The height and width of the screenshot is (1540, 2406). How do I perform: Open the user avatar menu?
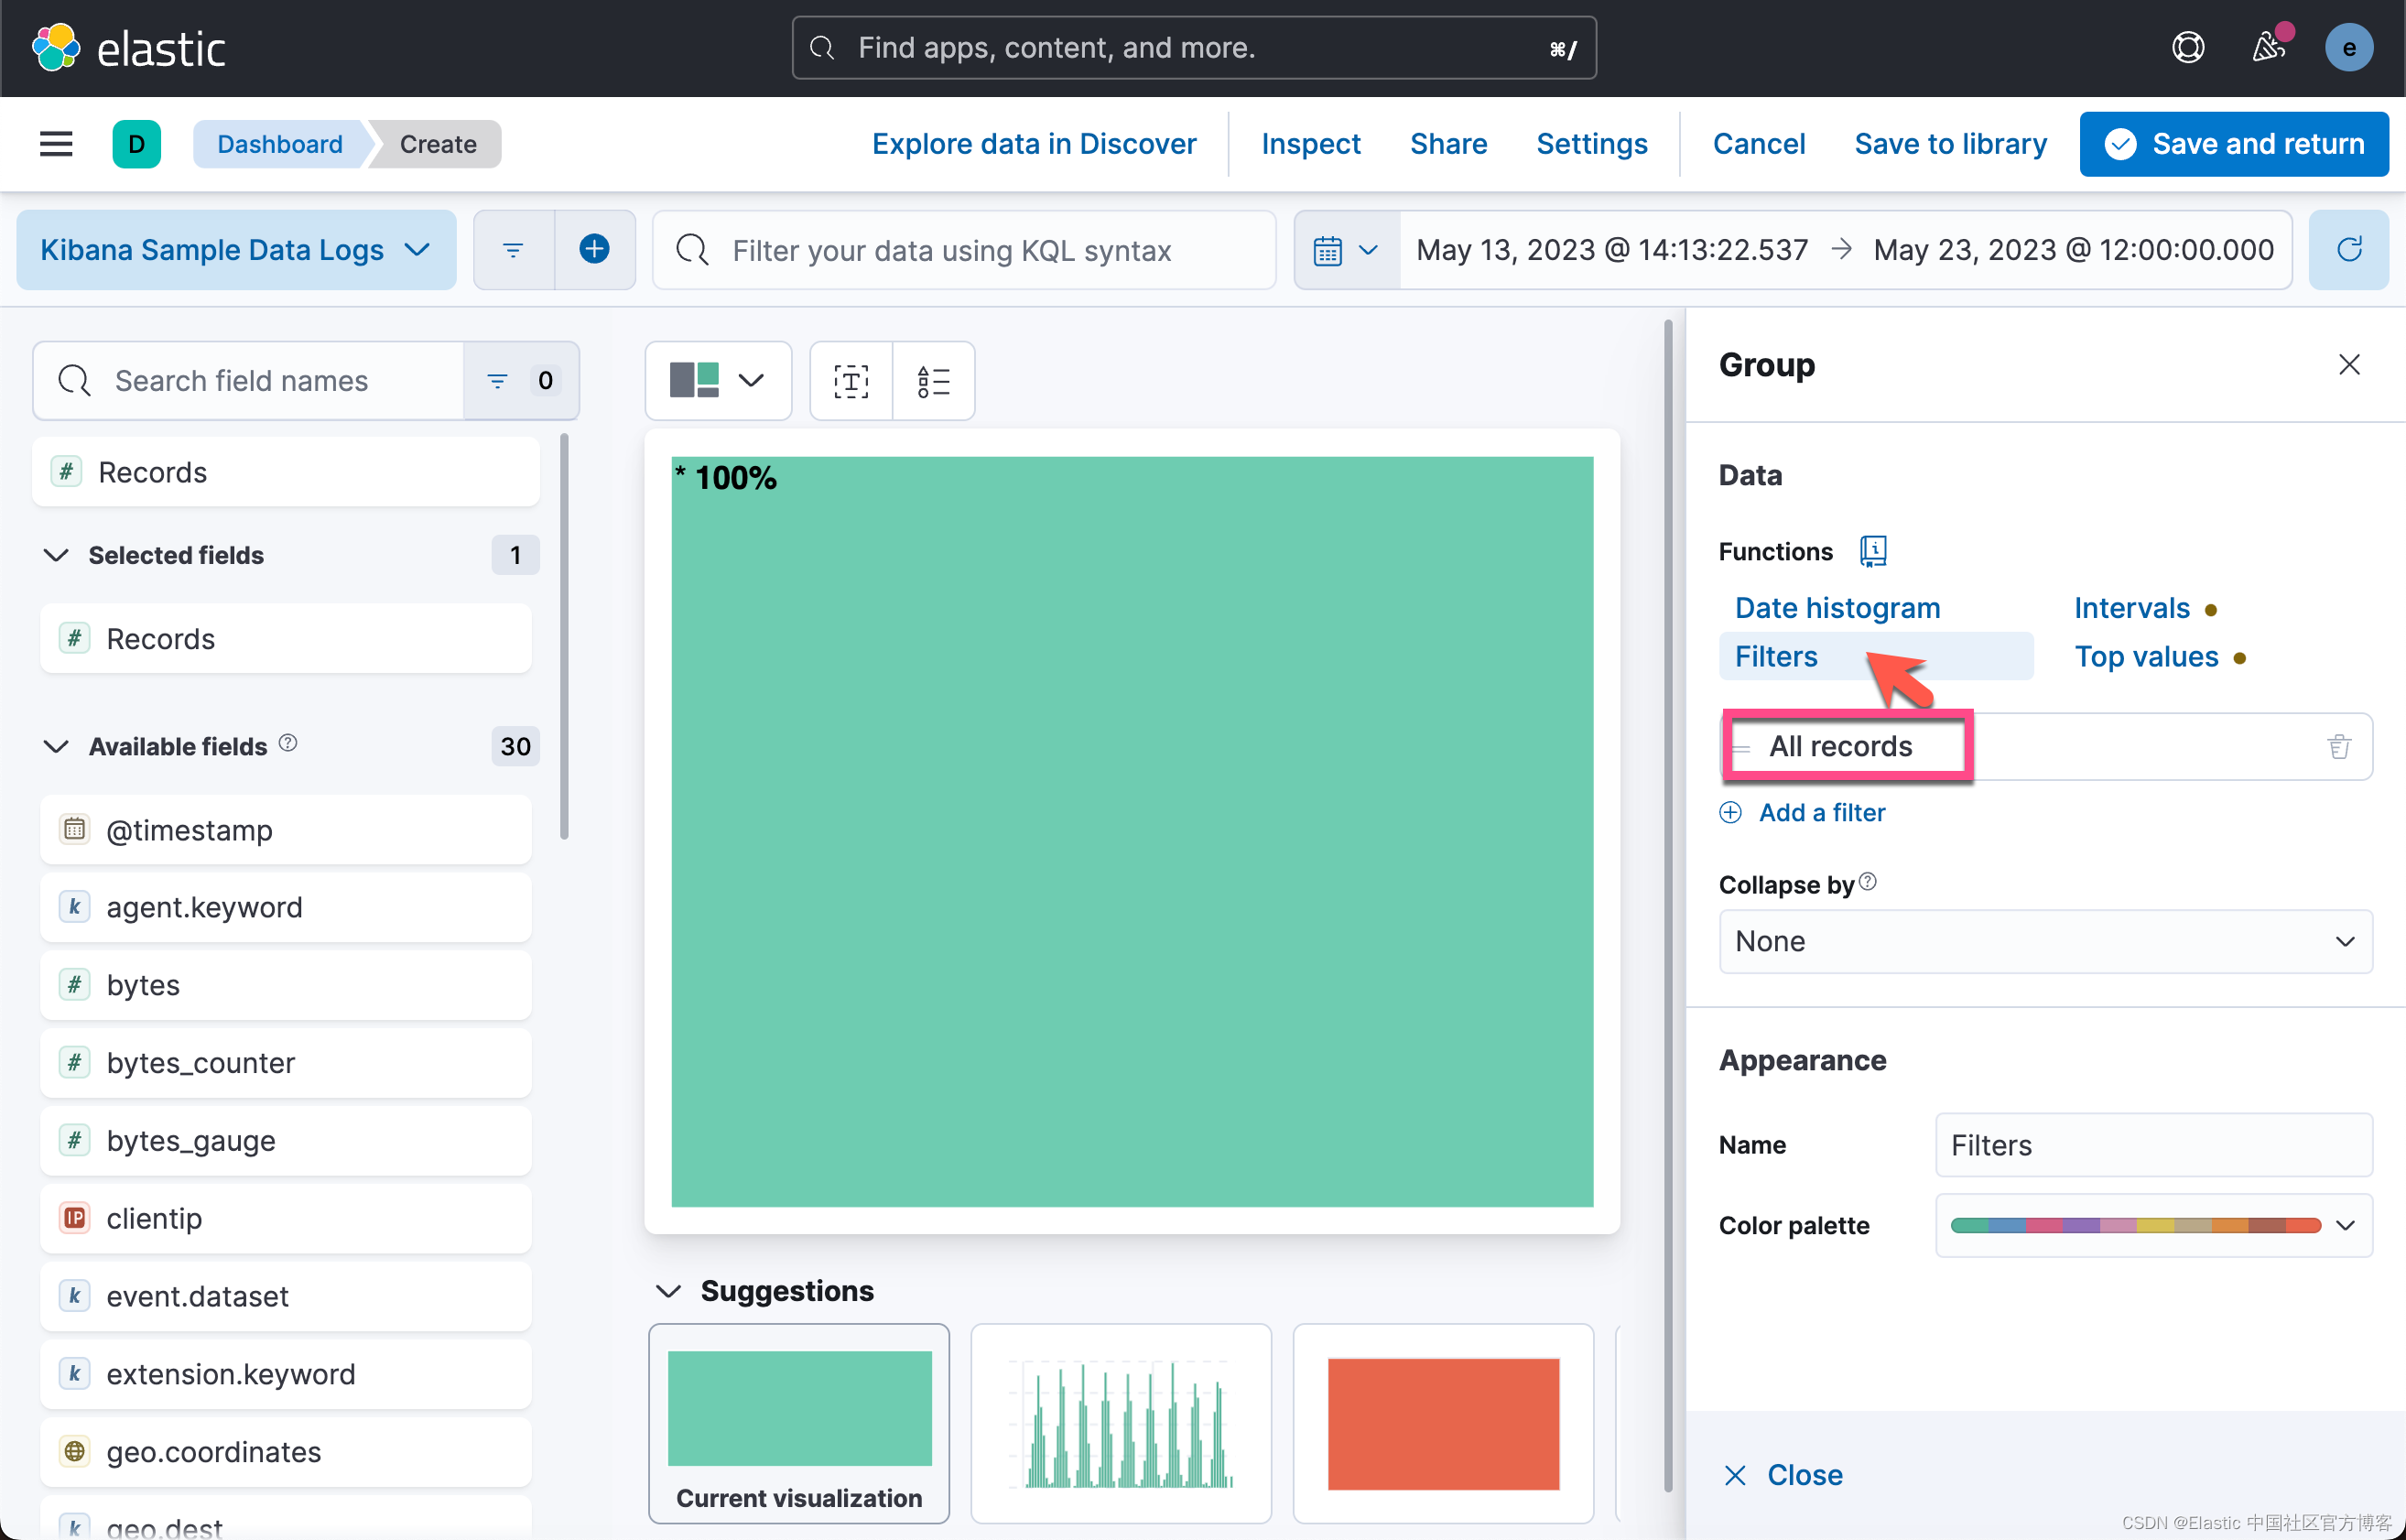(x=2348, y=47)
